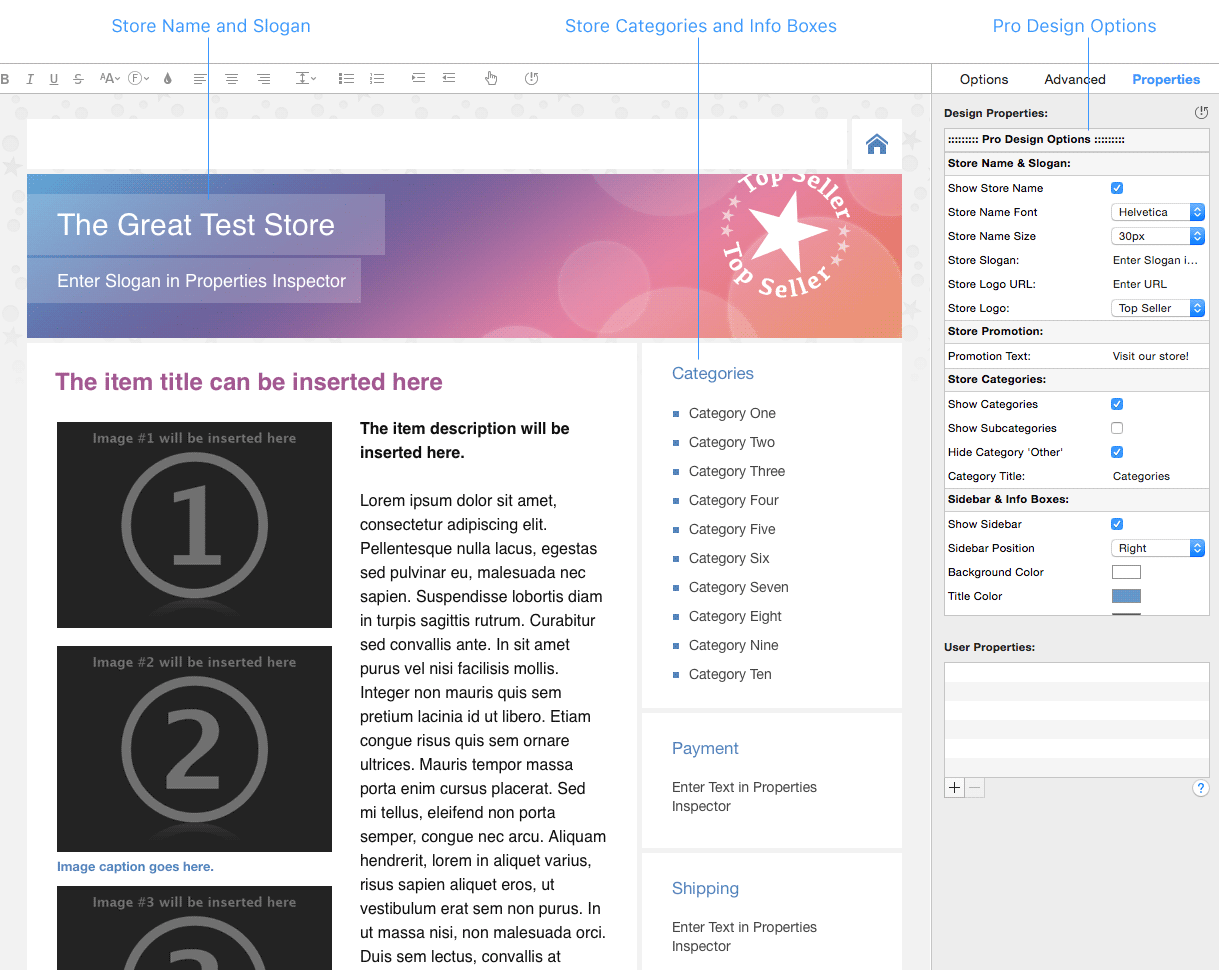
Task: Apply strikethrough formatting
Action: pyautogui.click(x=78, y=79)
